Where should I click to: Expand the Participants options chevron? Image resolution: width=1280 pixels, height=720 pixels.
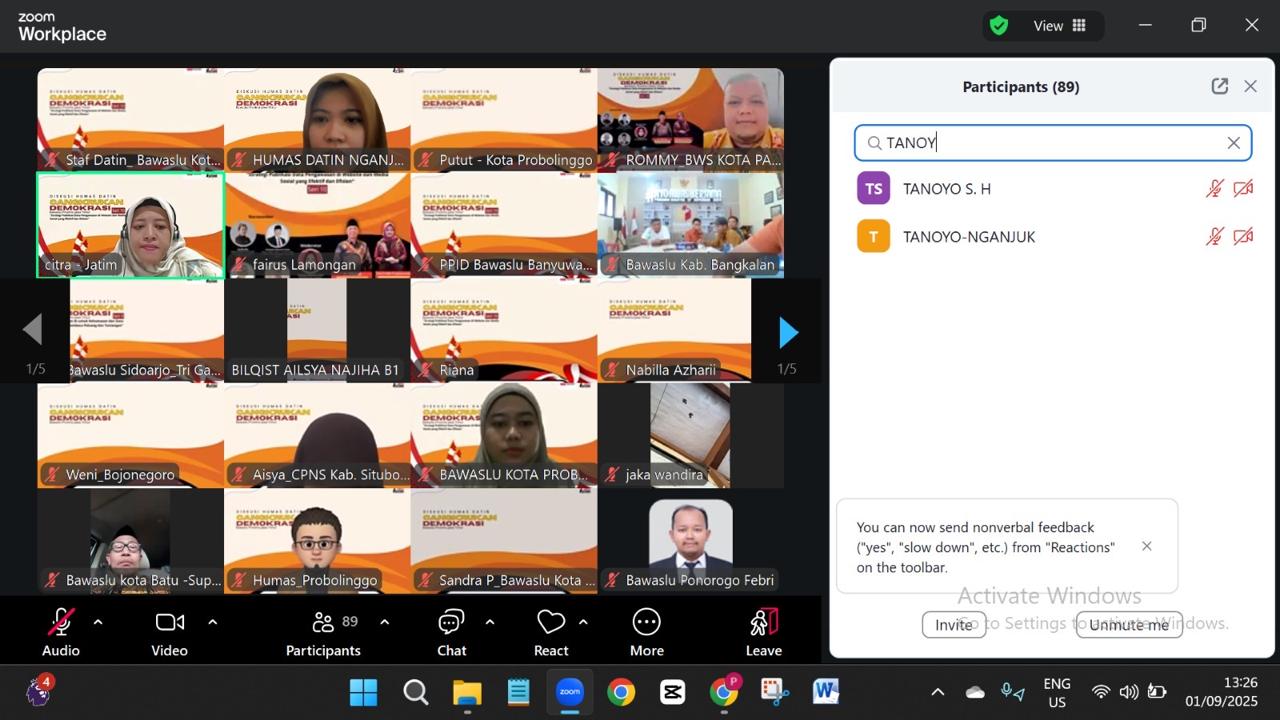click(384, 622)
